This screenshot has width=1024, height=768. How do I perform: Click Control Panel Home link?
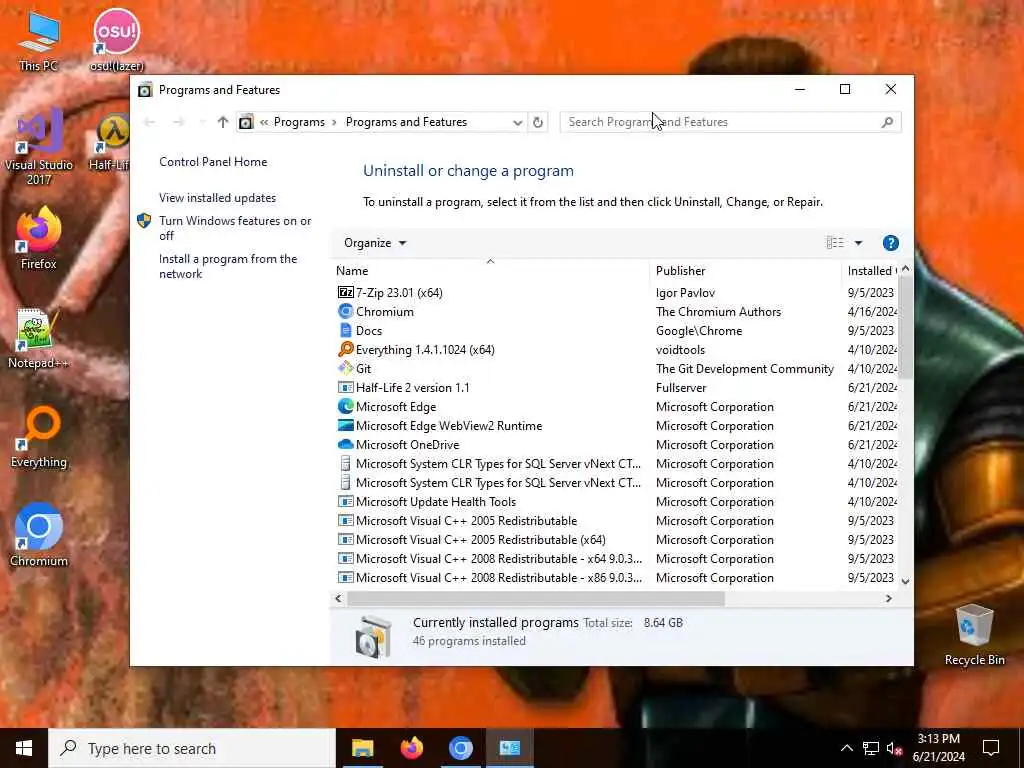coord(213,162)
